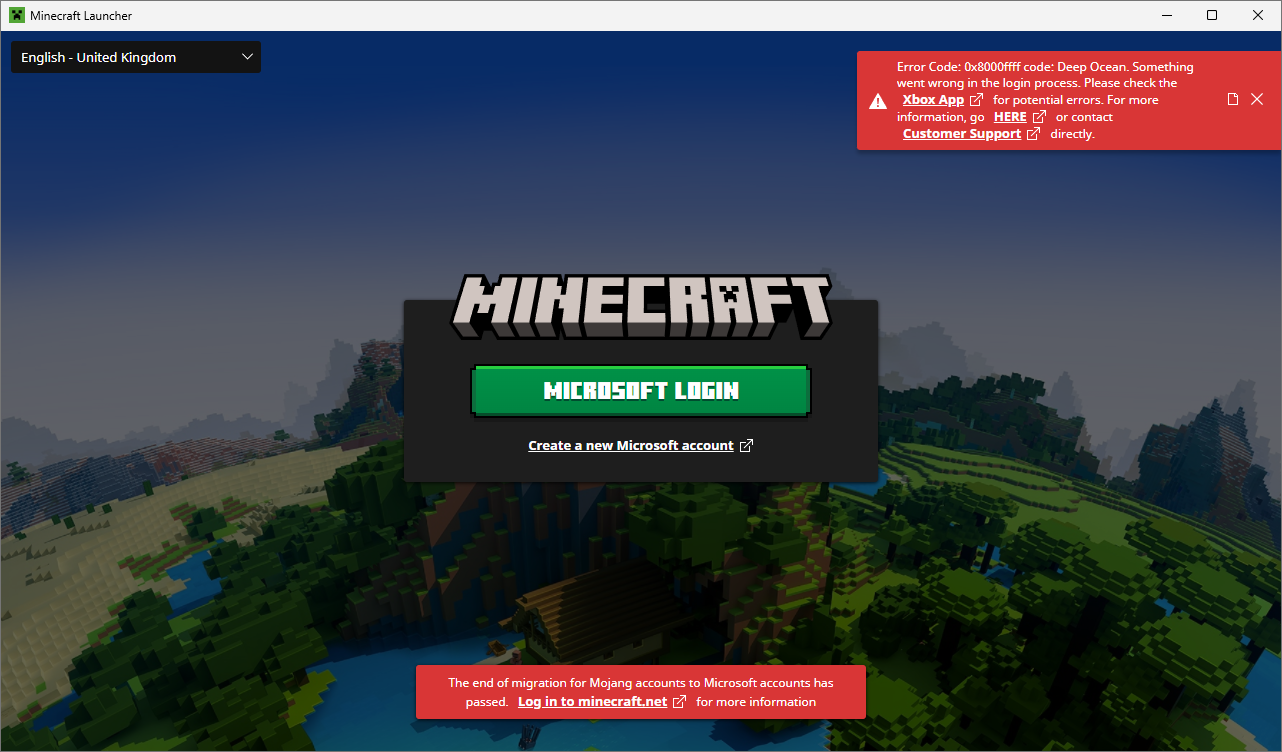Click the "Minecraft Launcher" window title text

click(81, 16)
